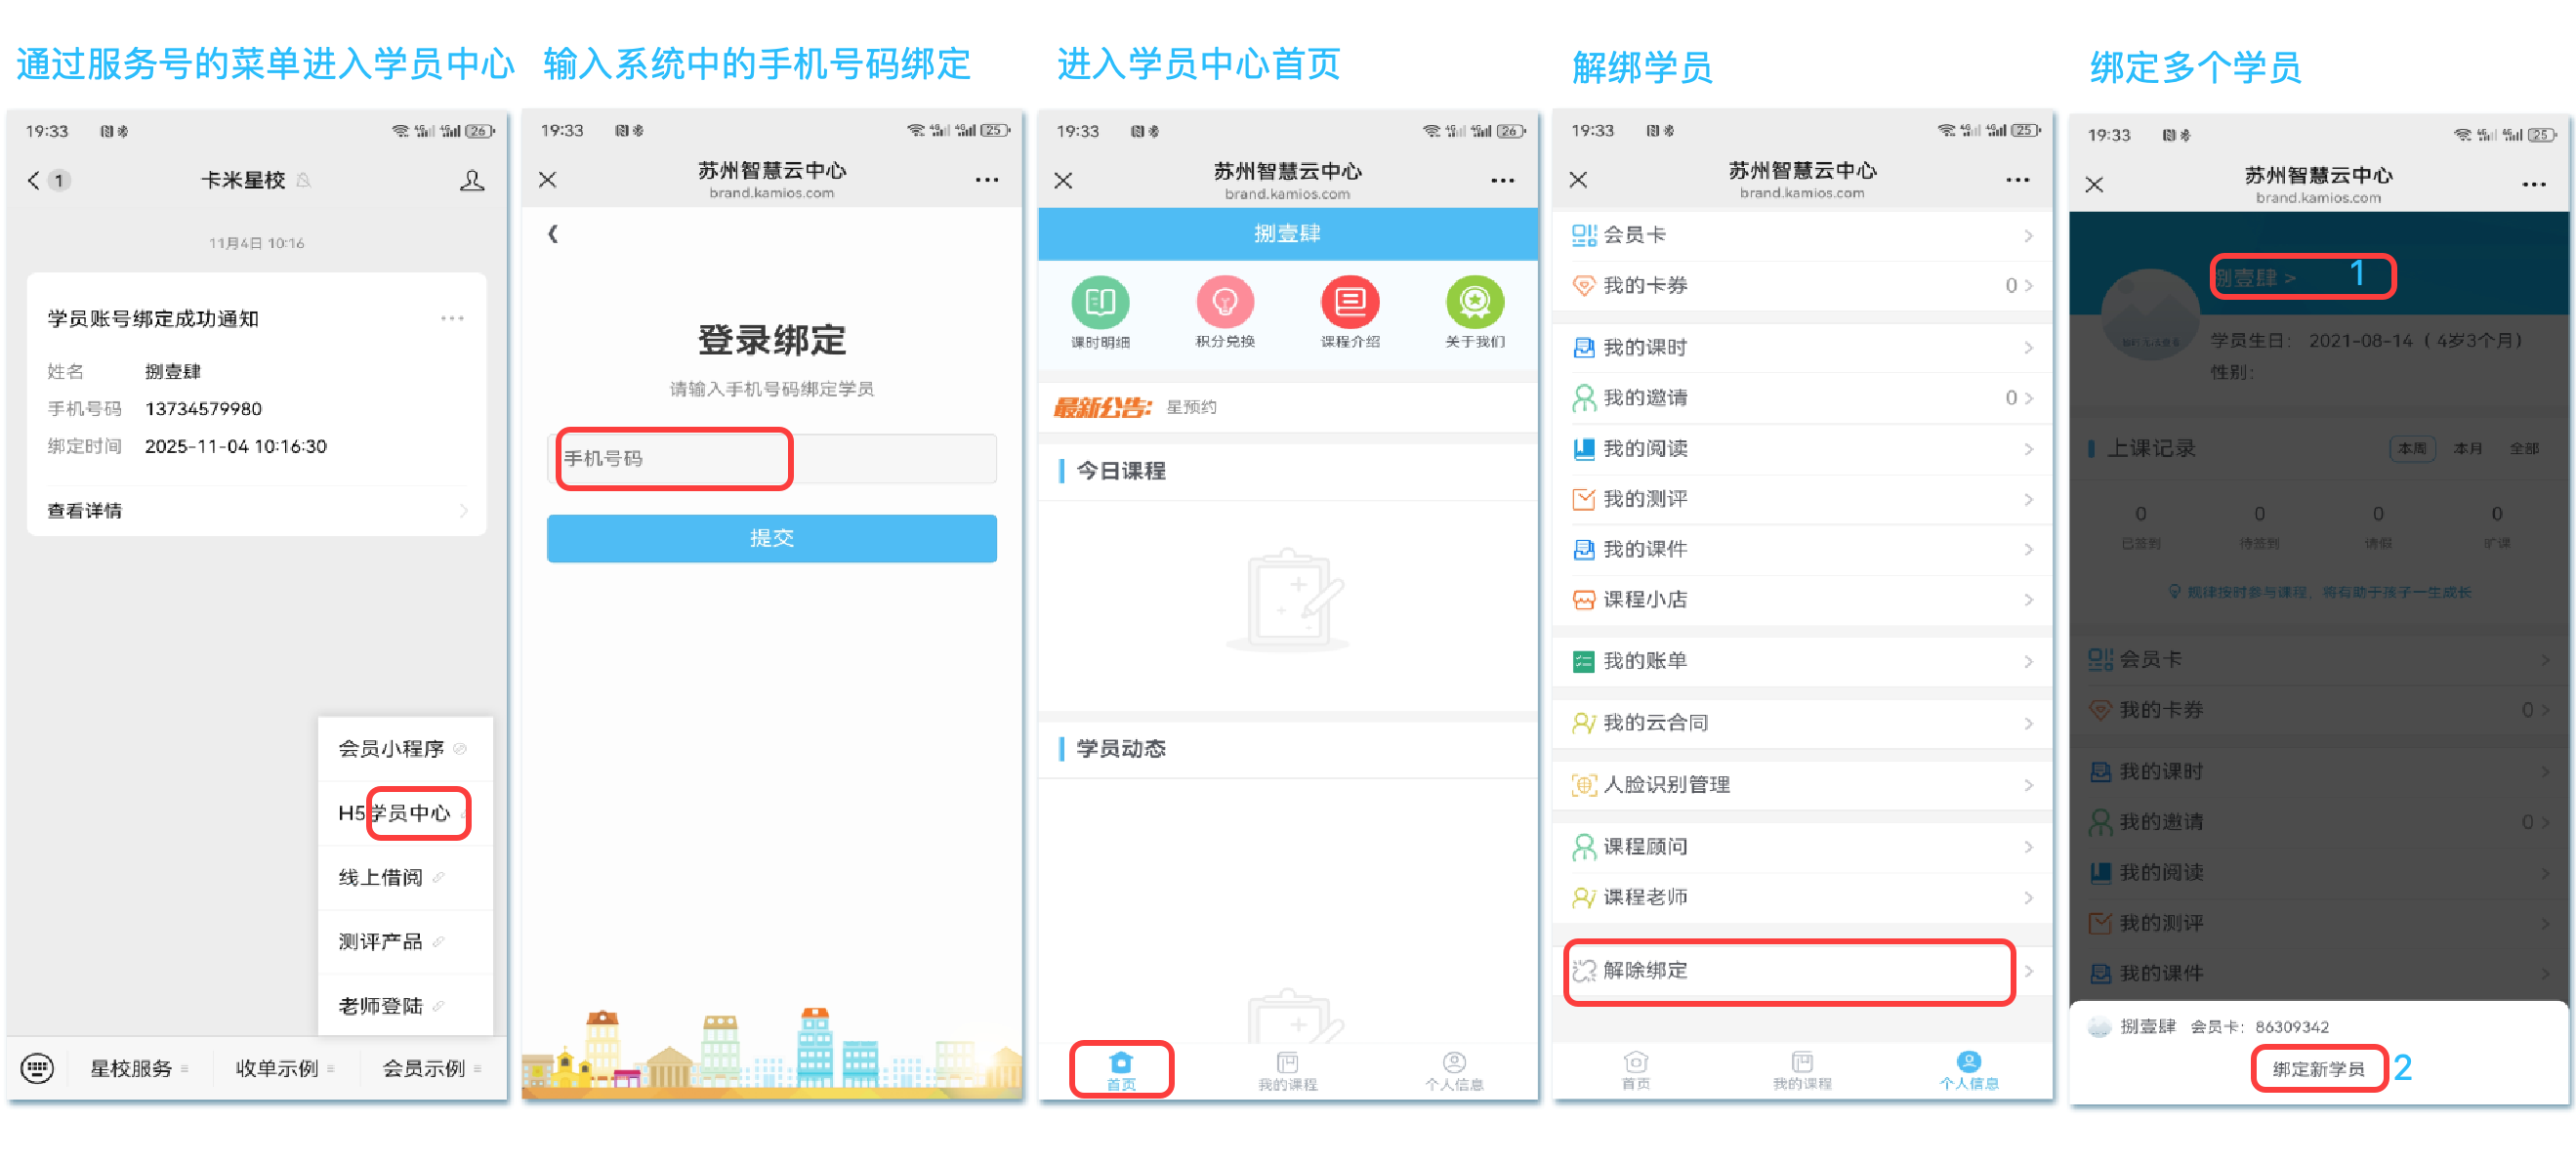
Task: Click the 绑定新学员 button
Action: coord(2317,1069)
